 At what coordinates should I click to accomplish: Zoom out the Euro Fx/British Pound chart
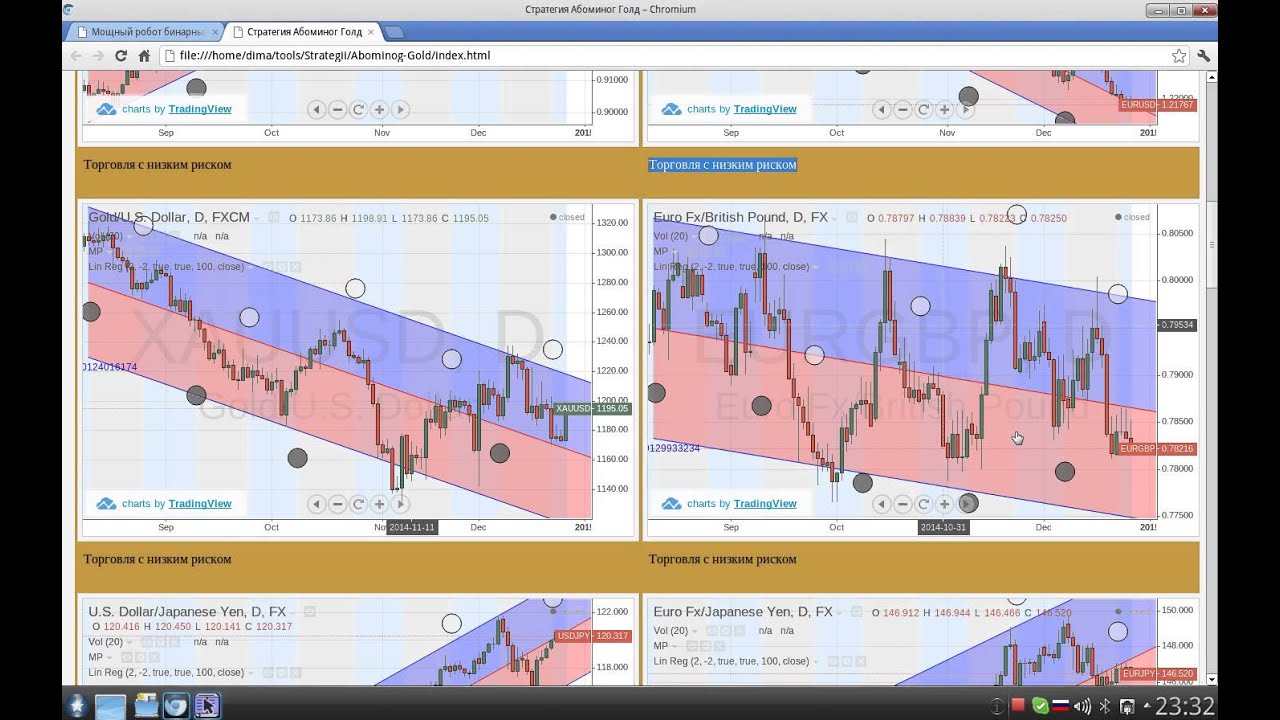(902, 504)
